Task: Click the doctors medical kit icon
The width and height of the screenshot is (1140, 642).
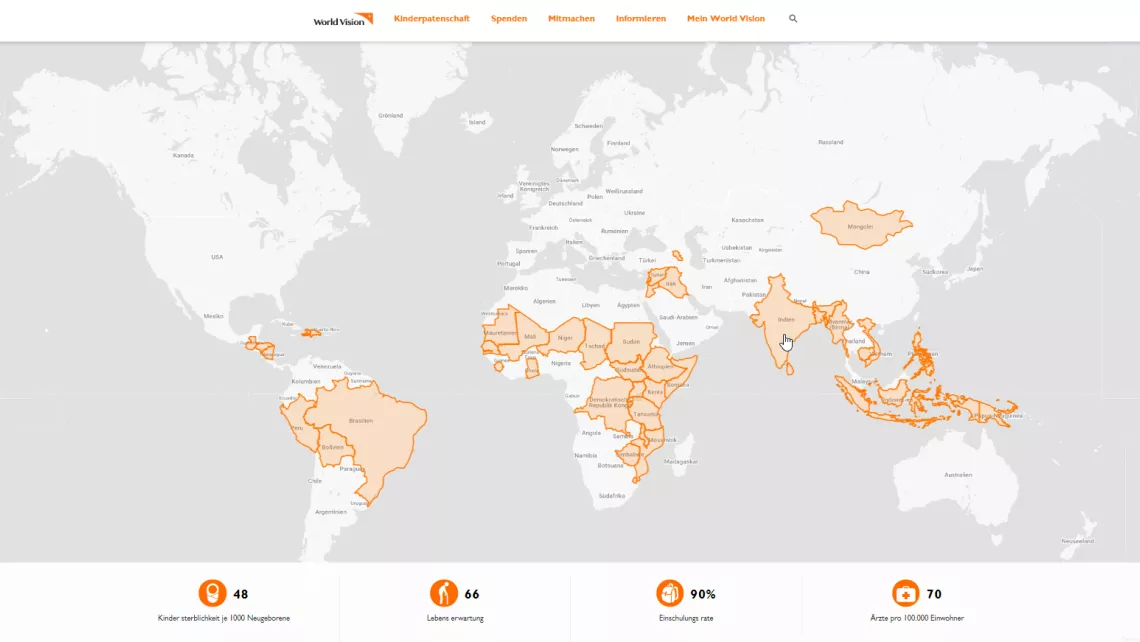Action: click(x=906, y=594)
